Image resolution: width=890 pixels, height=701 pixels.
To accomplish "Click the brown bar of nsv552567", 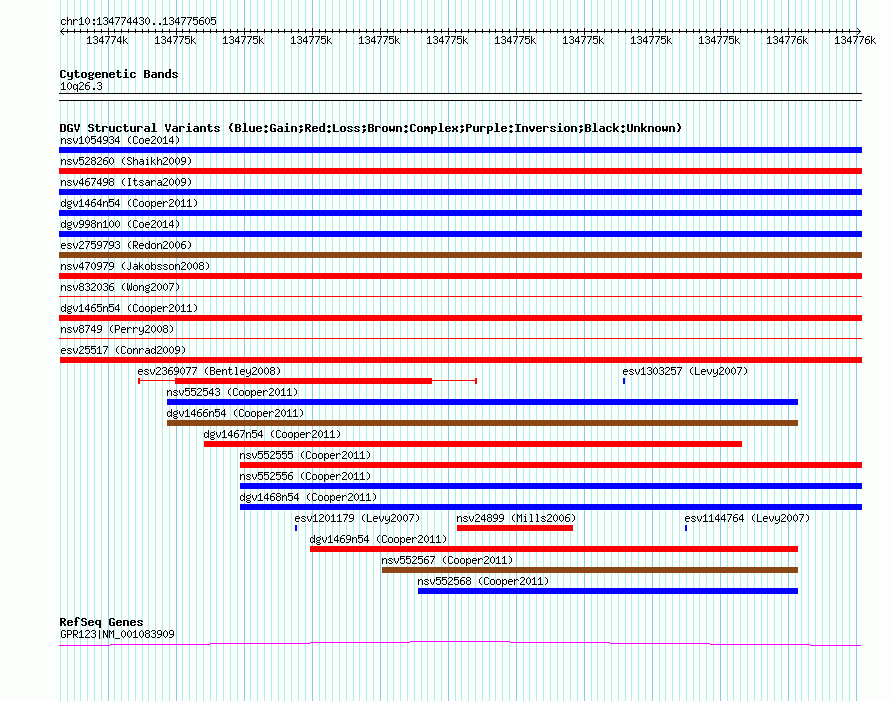I will pos(590,570).
